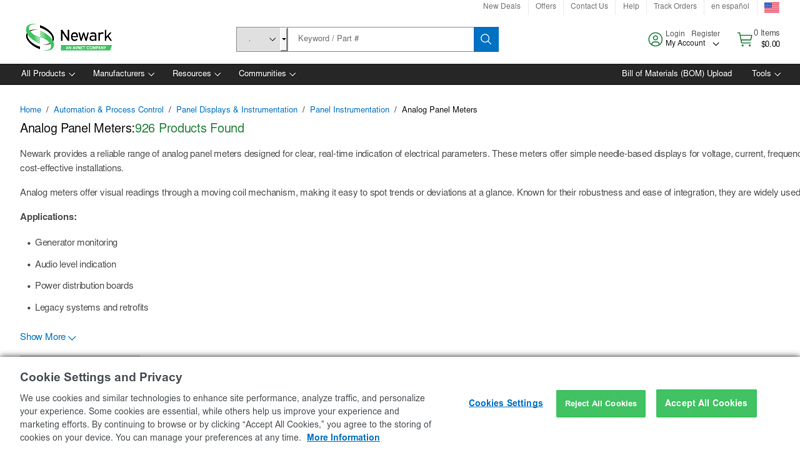This screenshot has width=800, height=450.
Task: Go to Panel Instrumentation breadcrumb
Action: (x=349, y=110)
